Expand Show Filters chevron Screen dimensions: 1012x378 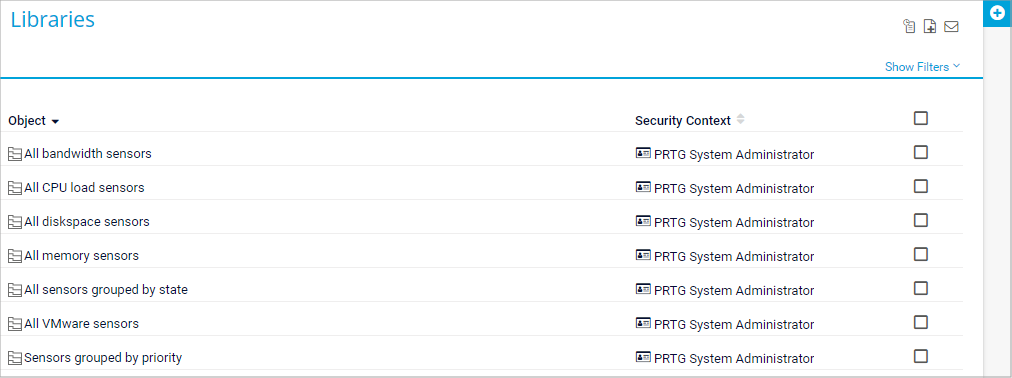[x=956, y=66]
